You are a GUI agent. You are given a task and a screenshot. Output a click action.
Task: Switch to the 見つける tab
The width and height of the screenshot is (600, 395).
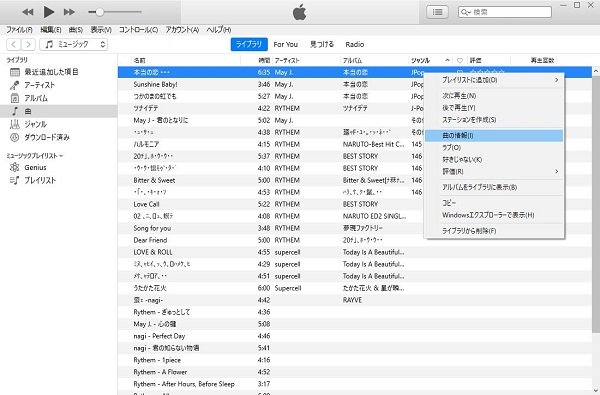pos(322,44)
